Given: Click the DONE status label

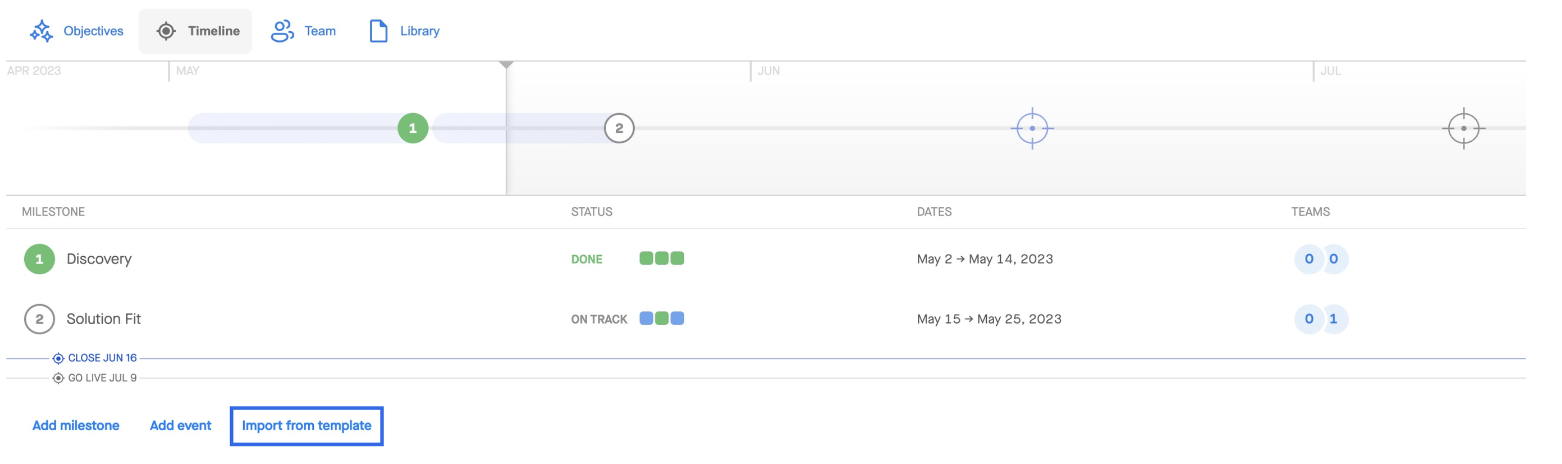Looking at the screenshot, I should [x=587, y=259].
